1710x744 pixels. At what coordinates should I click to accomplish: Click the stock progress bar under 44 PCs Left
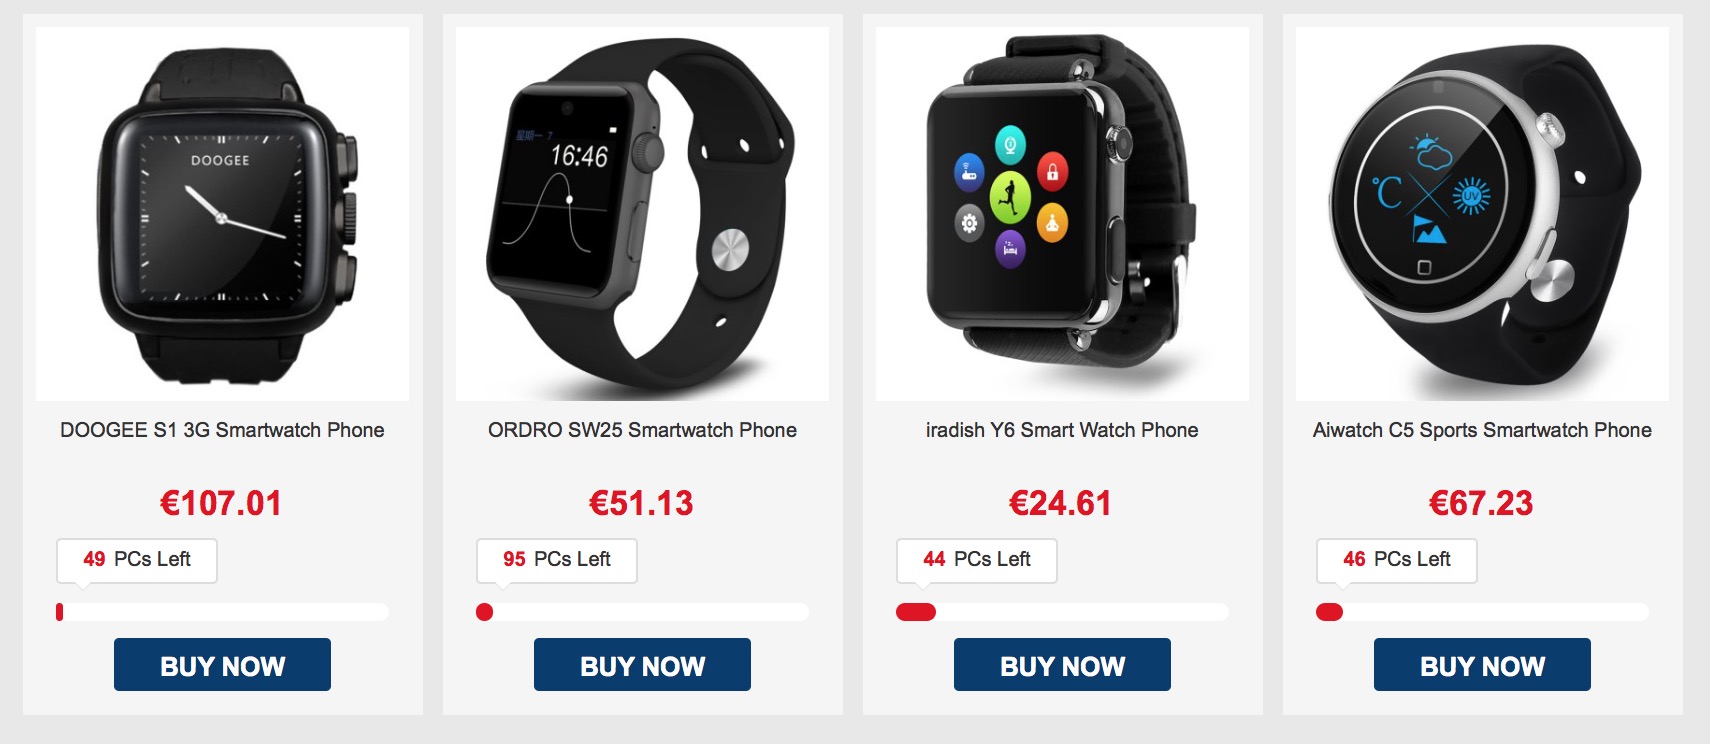click(1062, 612)
